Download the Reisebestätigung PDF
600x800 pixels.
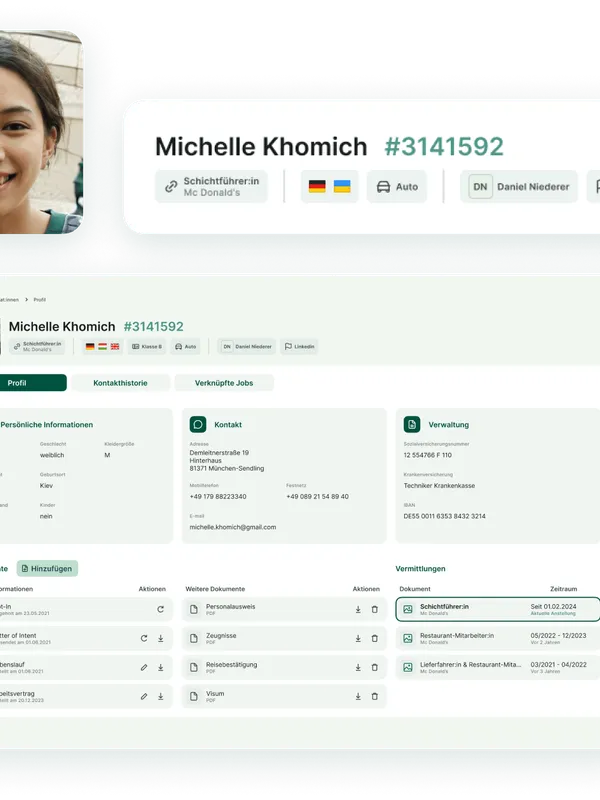tap(358, 667)
